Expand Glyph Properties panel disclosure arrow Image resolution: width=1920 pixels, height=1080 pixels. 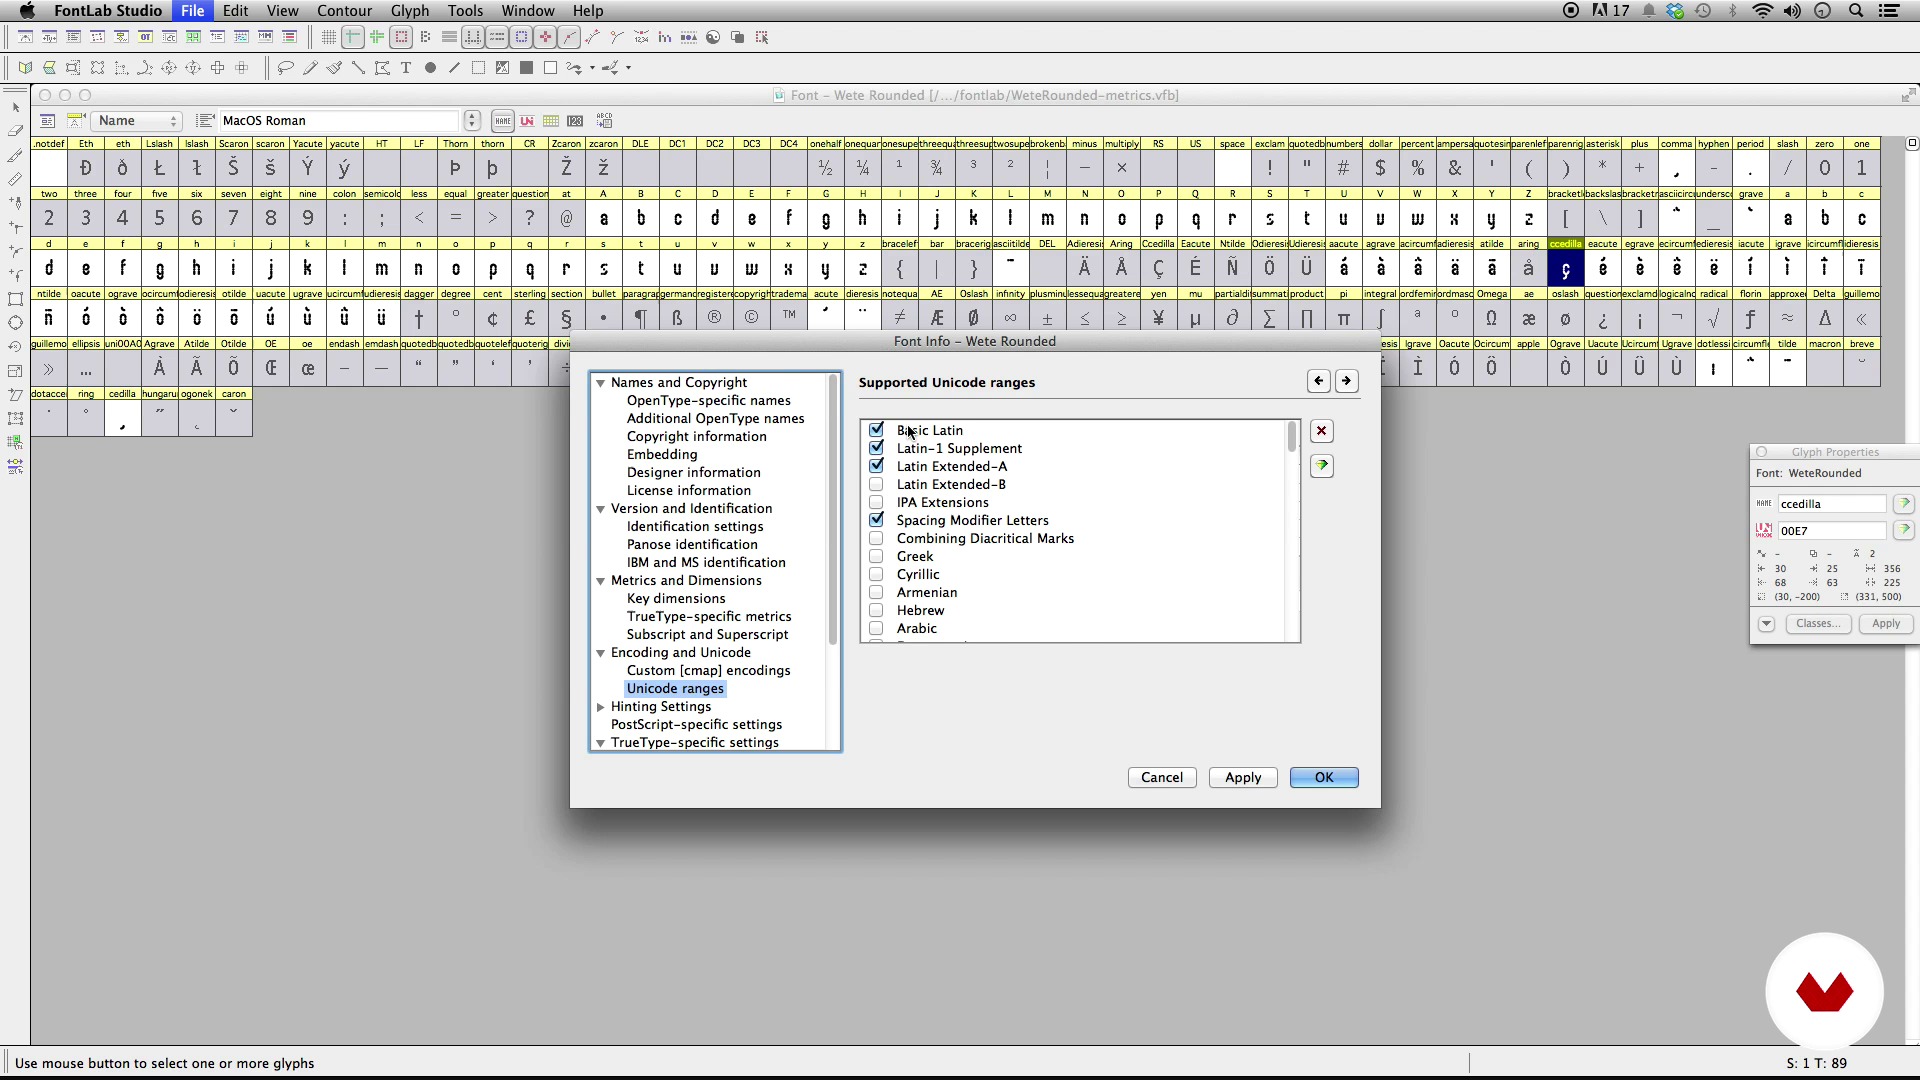point(1766,624)
